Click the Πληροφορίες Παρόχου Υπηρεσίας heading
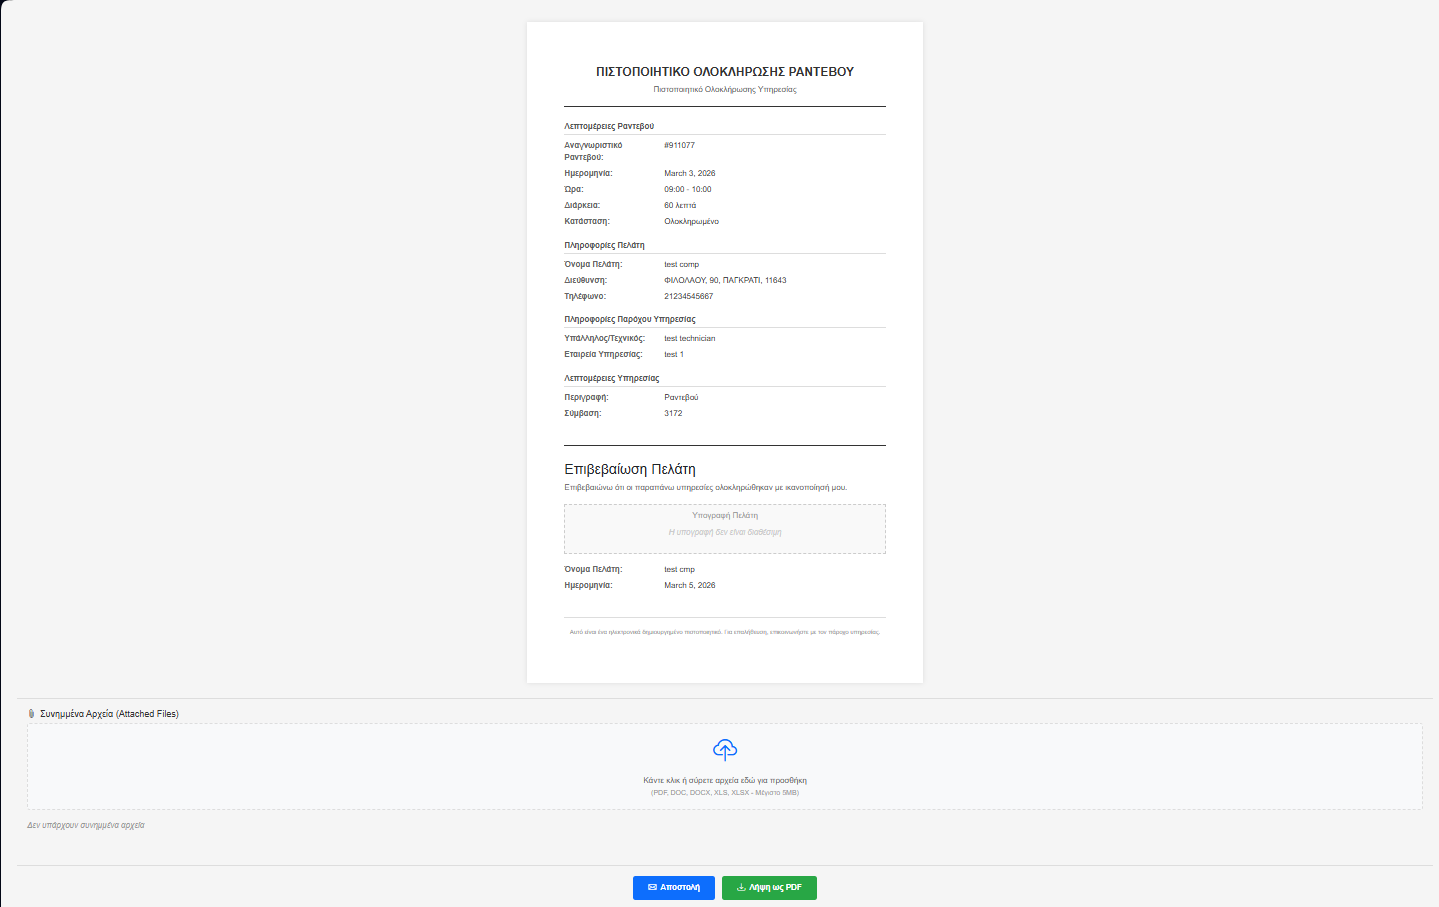 [629, 319]
